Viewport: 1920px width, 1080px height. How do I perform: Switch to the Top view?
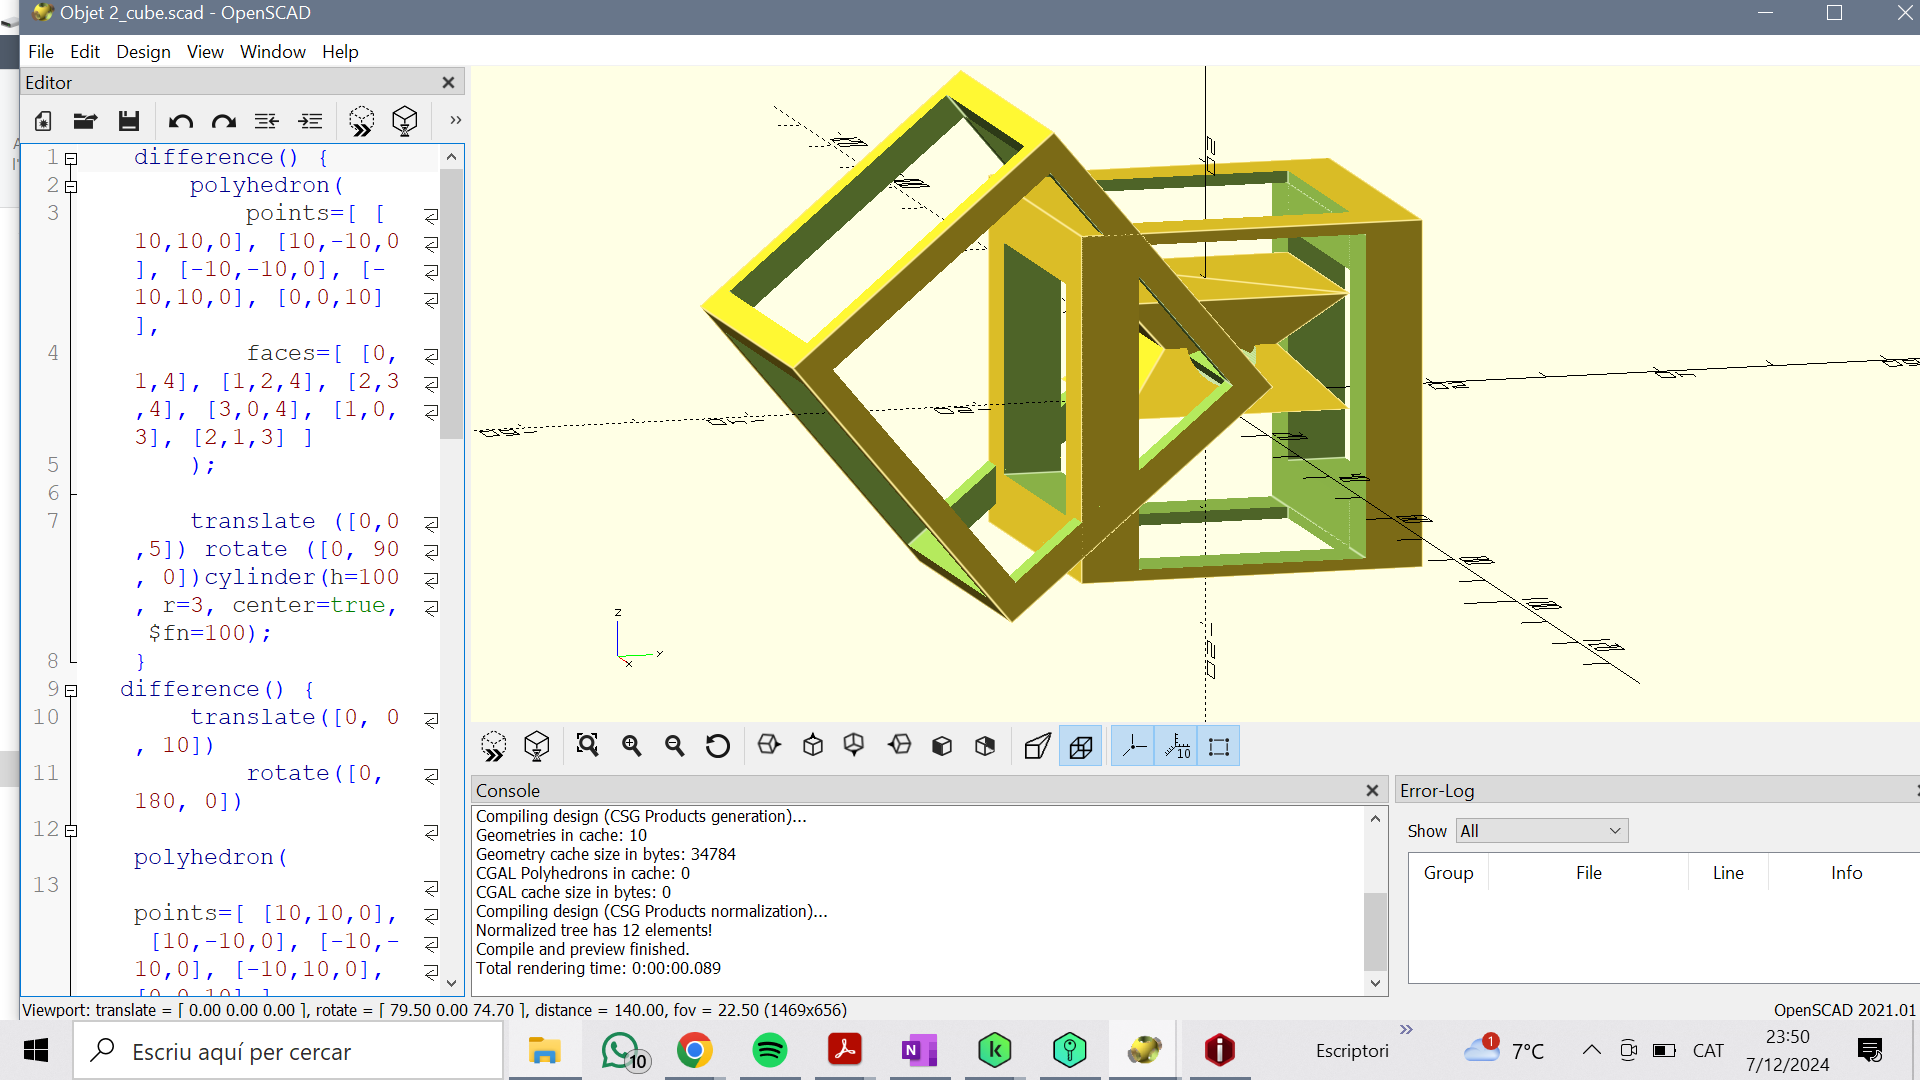[813, 746]
